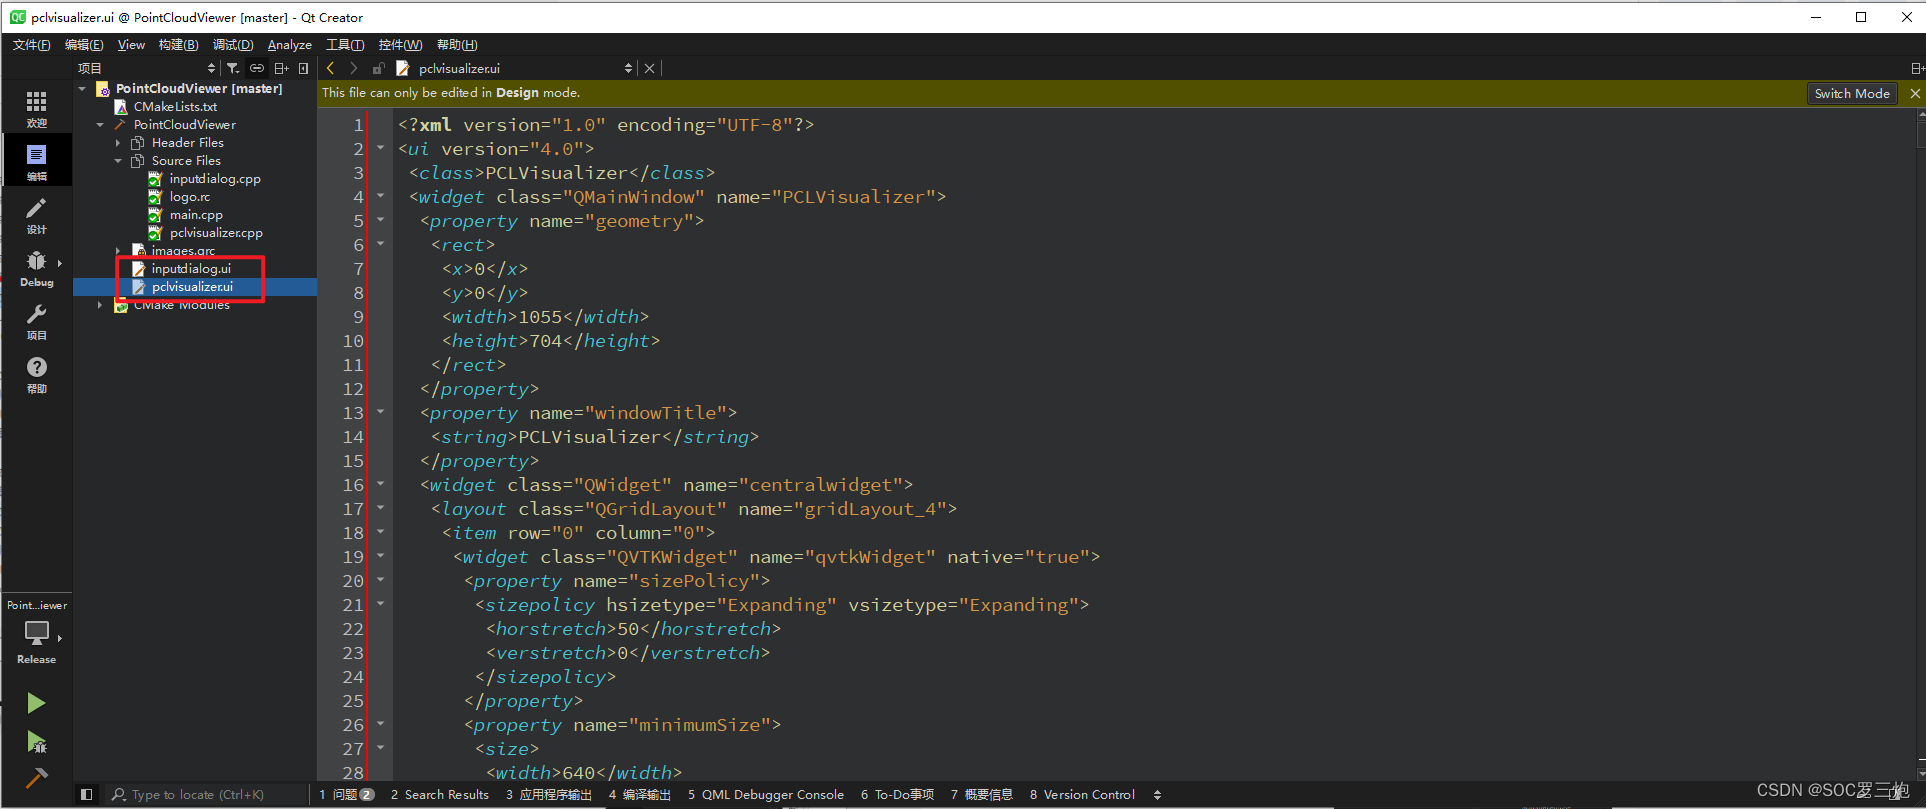Open the 构建(B) menu
The image size is (1926, 809).
coord(178,45)
